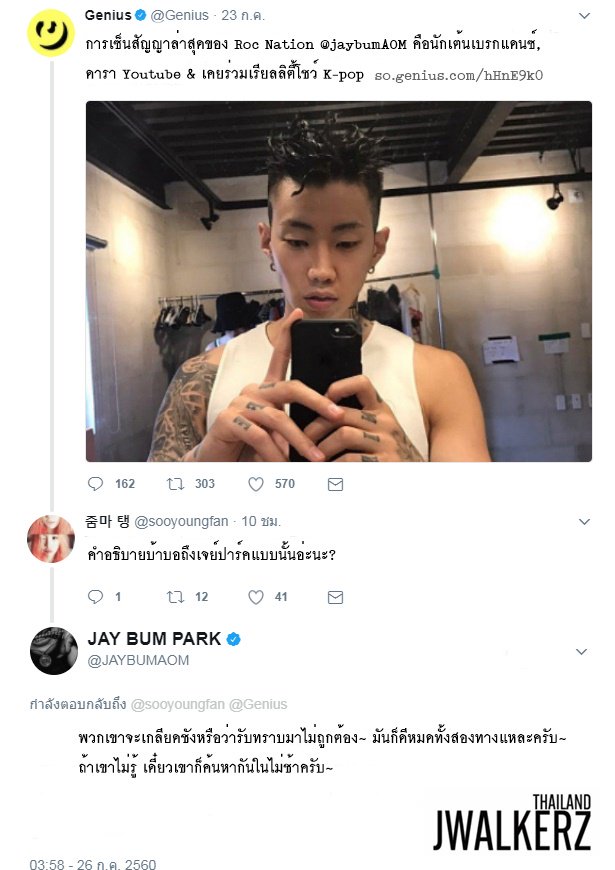View the mirror selfie photo in the tweet
Image resolution: width=615 pixels, height=870 pixels.
339,281
